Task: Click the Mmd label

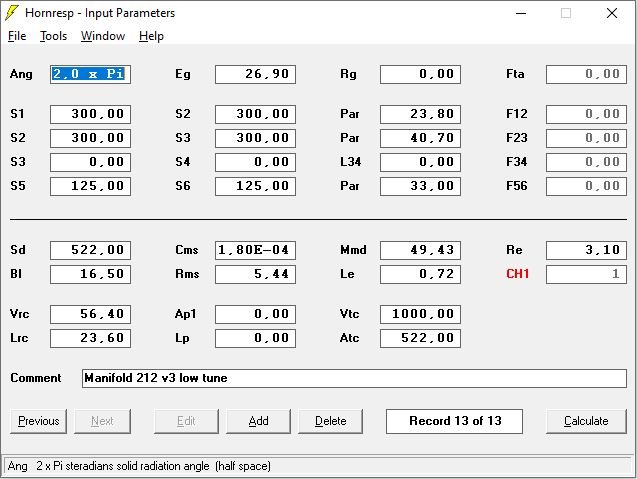Action: 353,250
